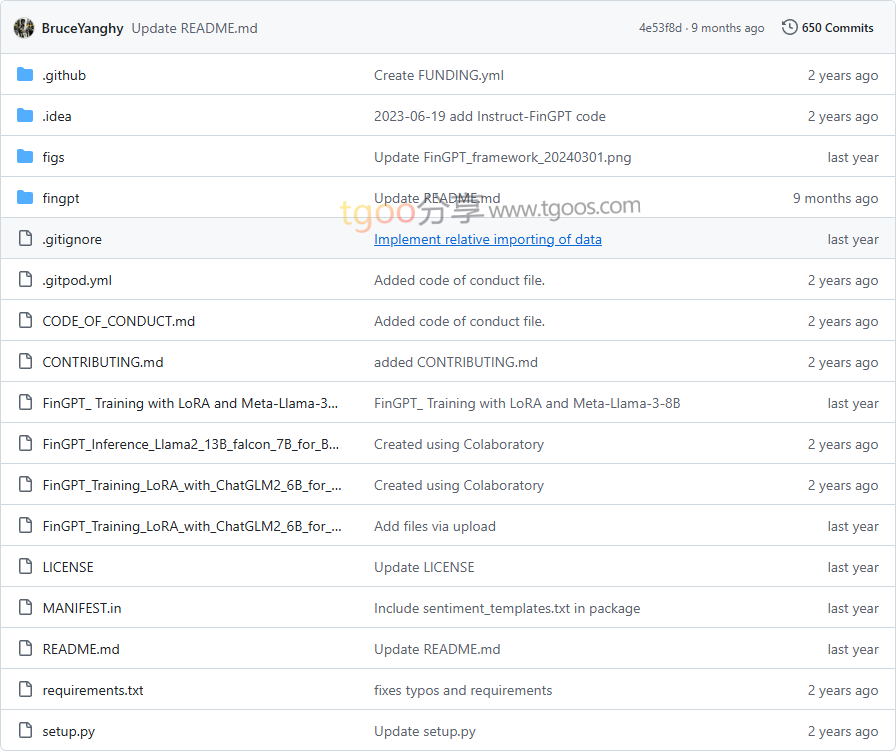Click the .idea folder icon
The width and height of the screenshot is (896, 751).
pos(25,116)
